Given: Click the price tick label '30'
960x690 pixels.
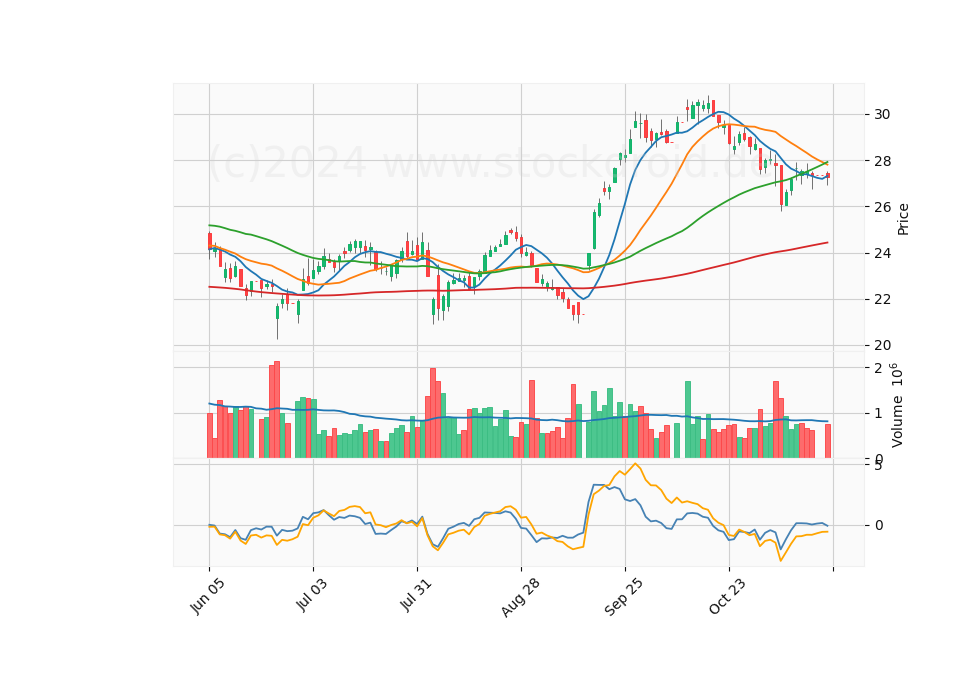Looking at the screenshot, I should click(882, 114).
